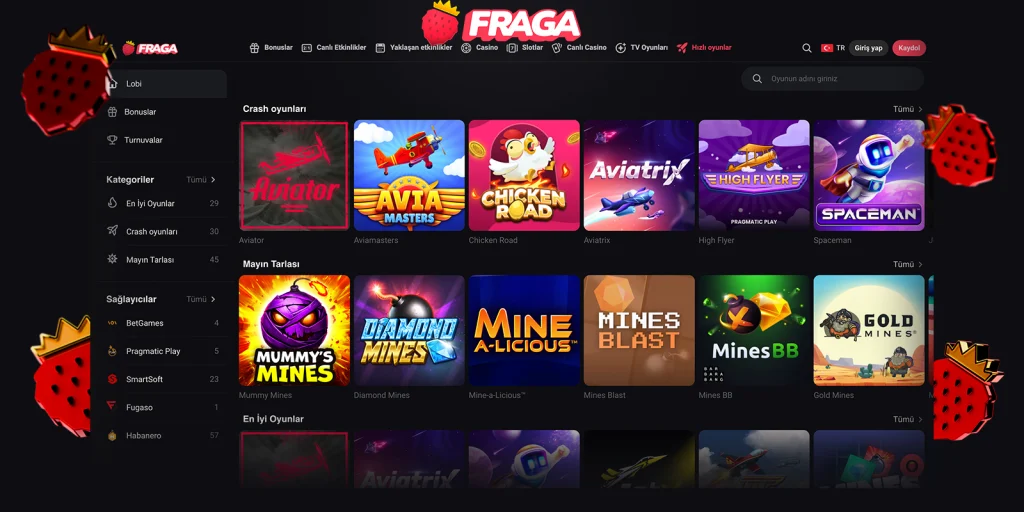
Task: Open the SmartSoft provider icon
Action: 112,379
